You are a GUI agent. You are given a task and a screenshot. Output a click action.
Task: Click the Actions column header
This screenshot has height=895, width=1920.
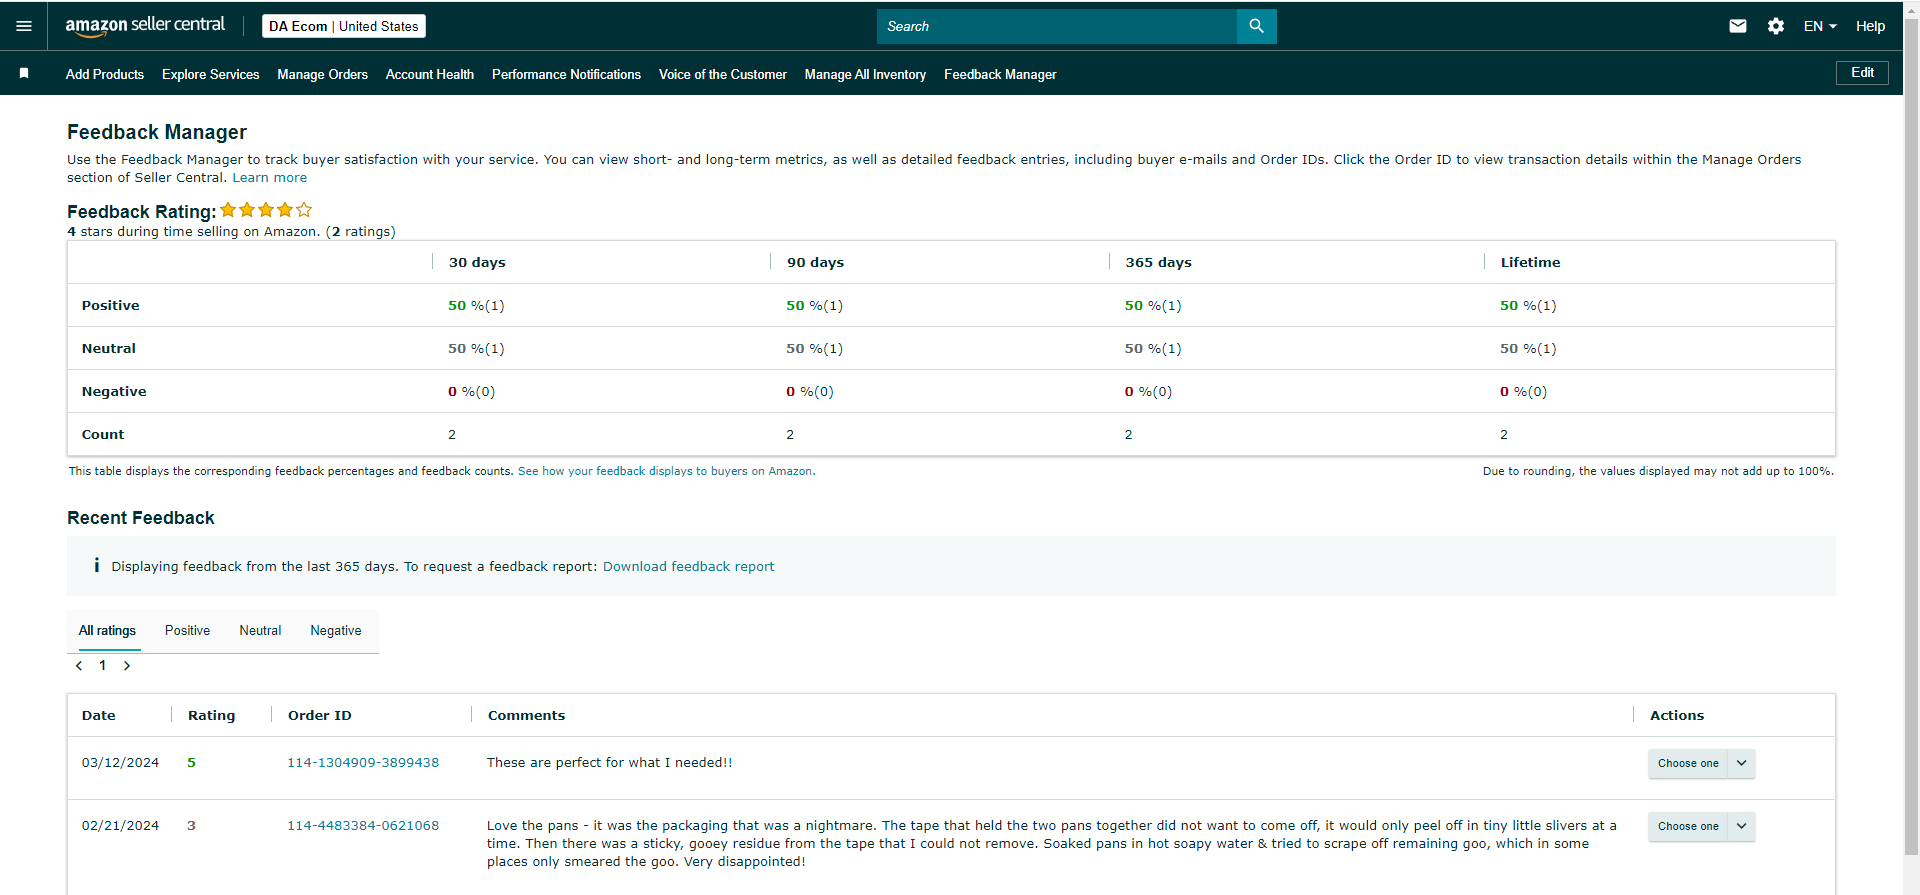point(1677,716)
